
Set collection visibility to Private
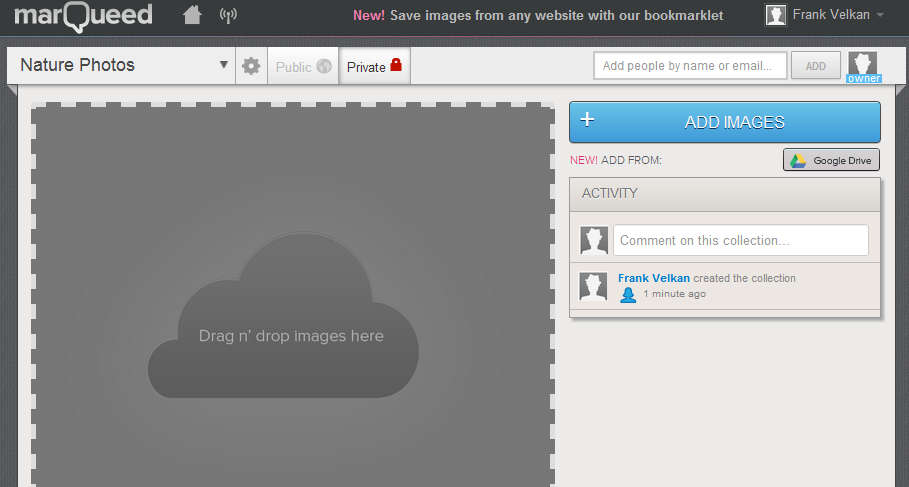point(374,67)
